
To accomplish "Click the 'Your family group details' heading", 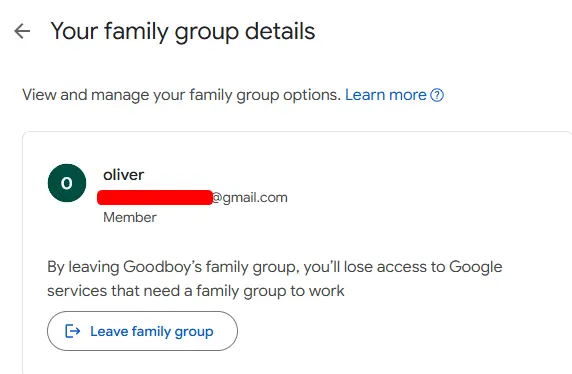I will [x=183, y=32].
